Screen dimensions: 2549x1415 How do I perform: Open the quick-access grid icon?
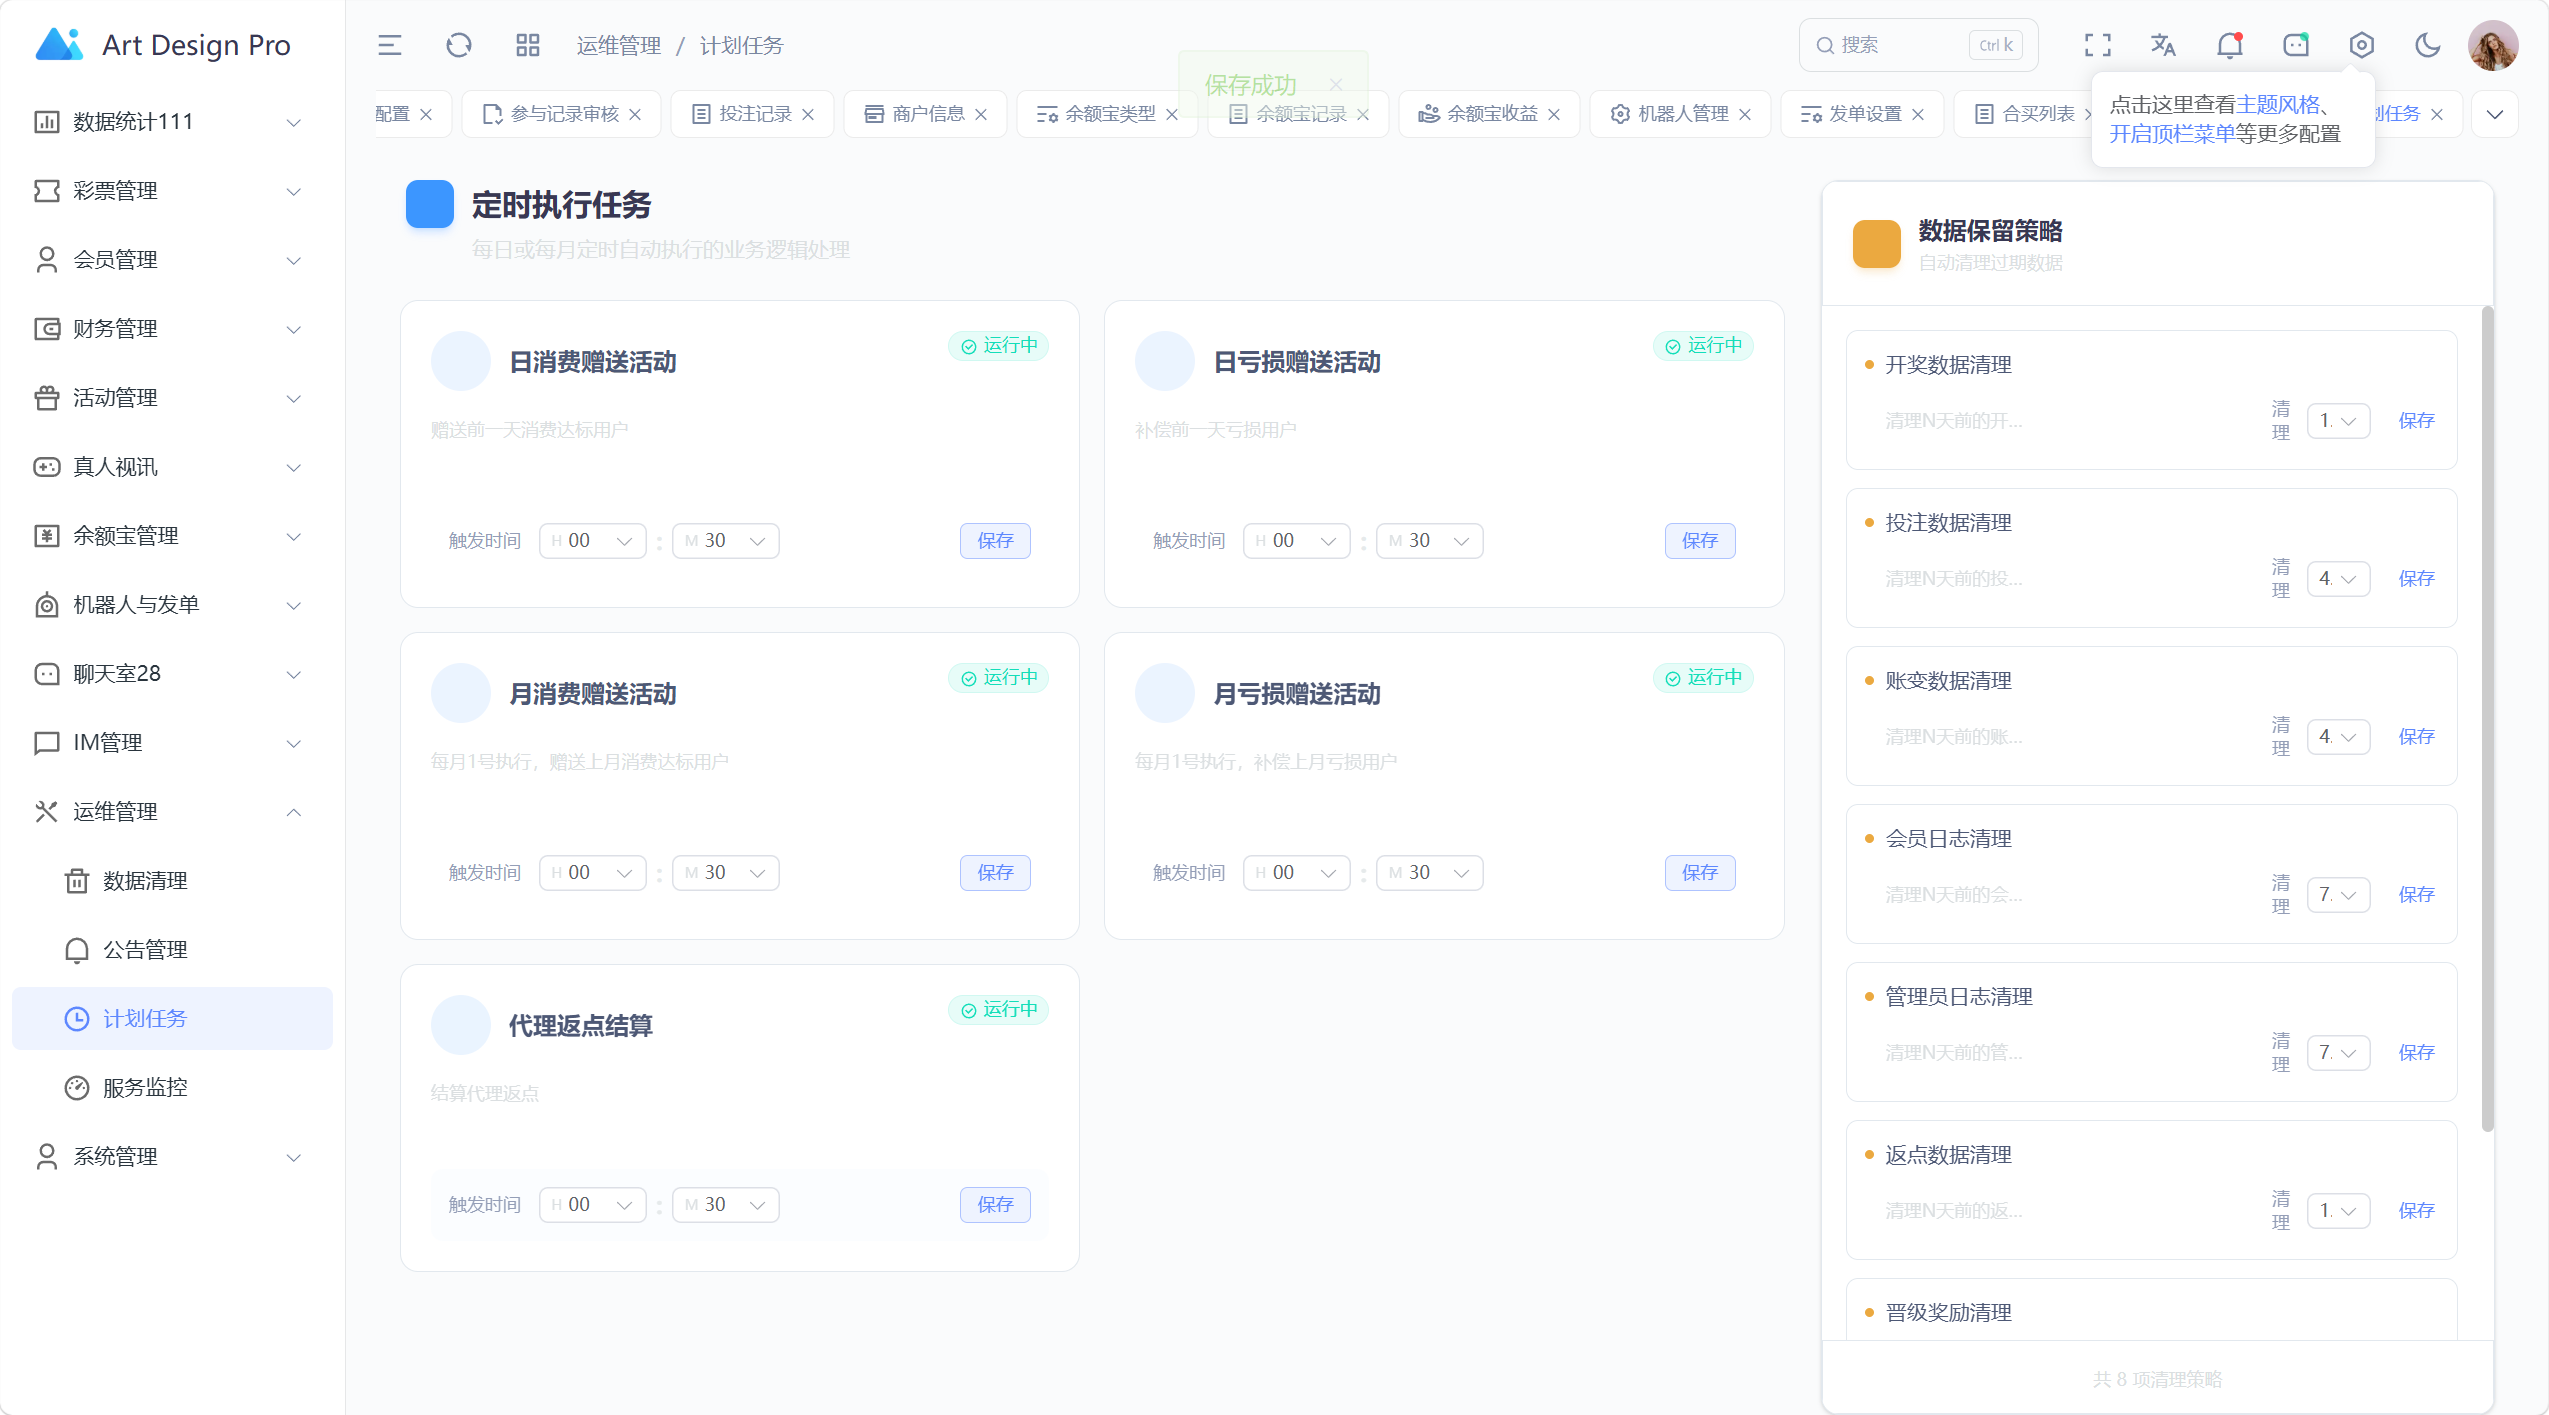(x=528, y=45)
